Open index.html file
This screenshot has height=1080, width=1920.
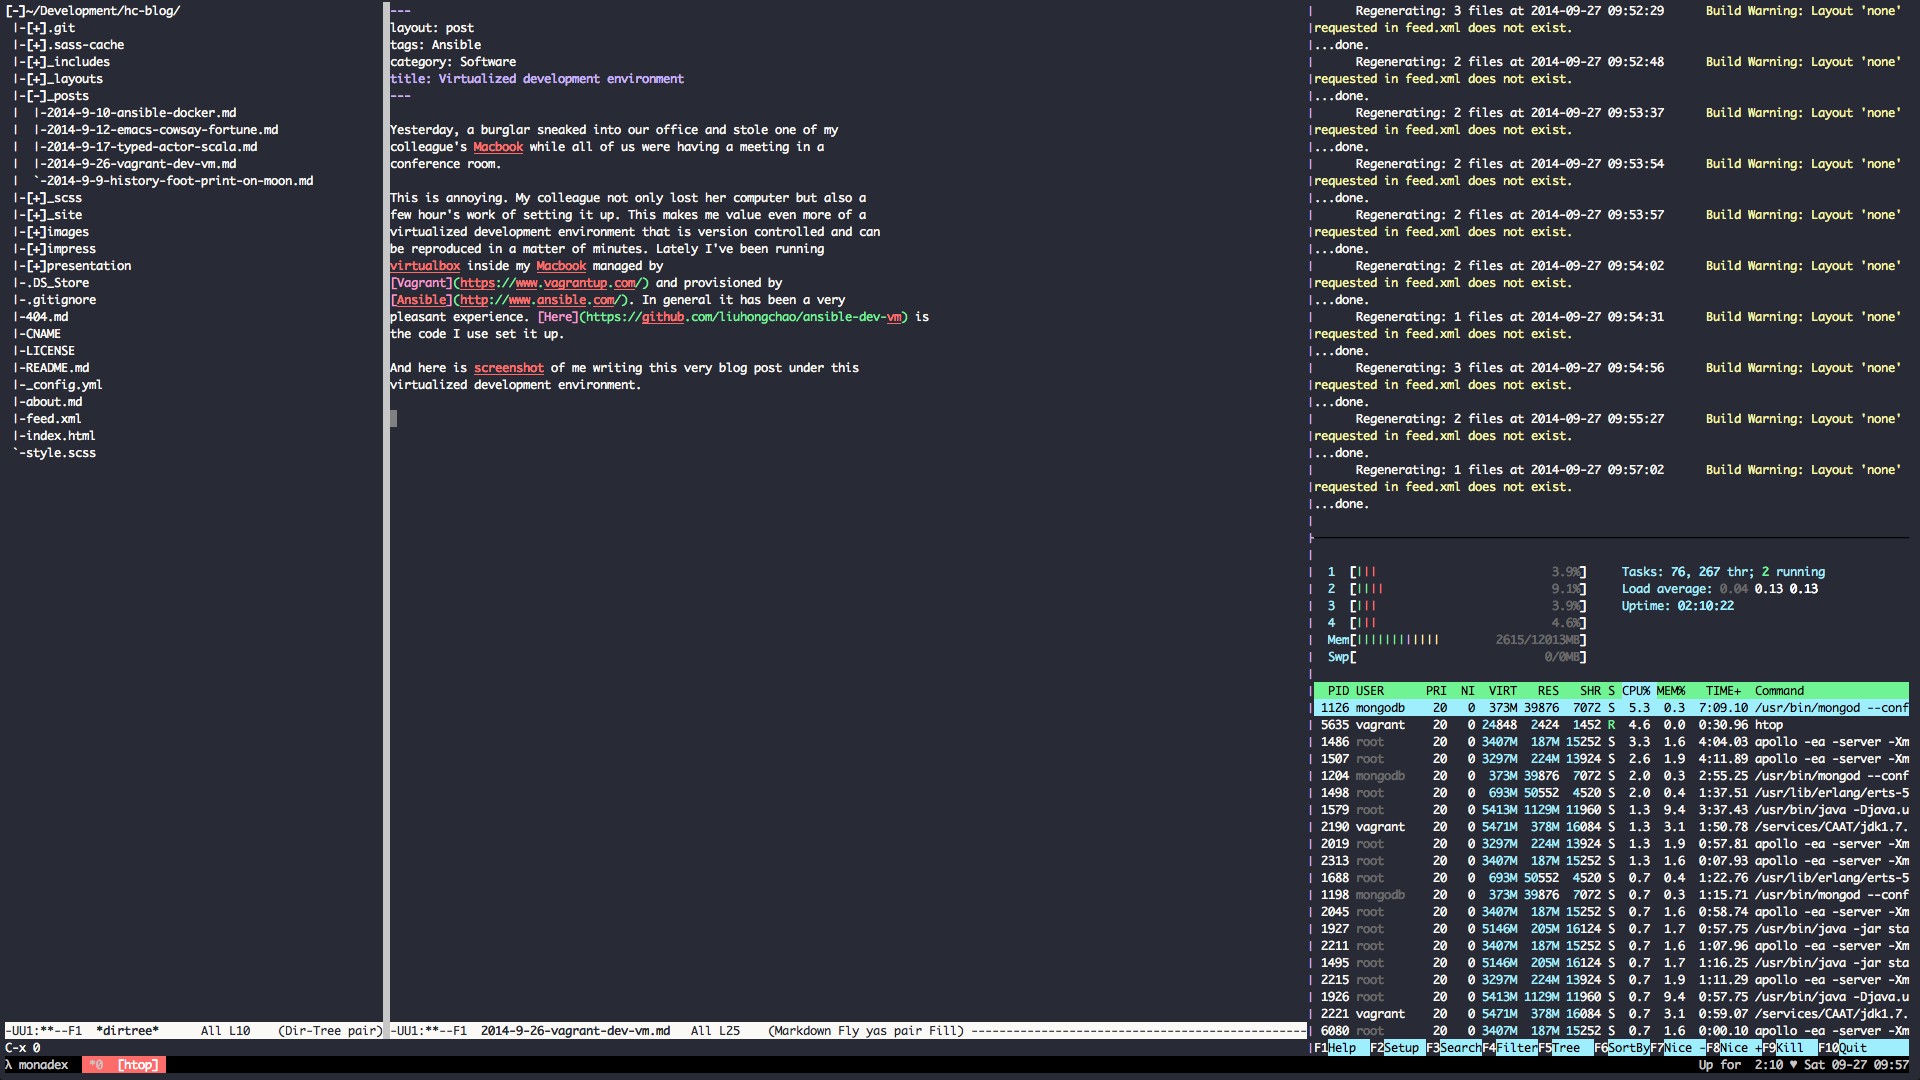coord(61,436)
